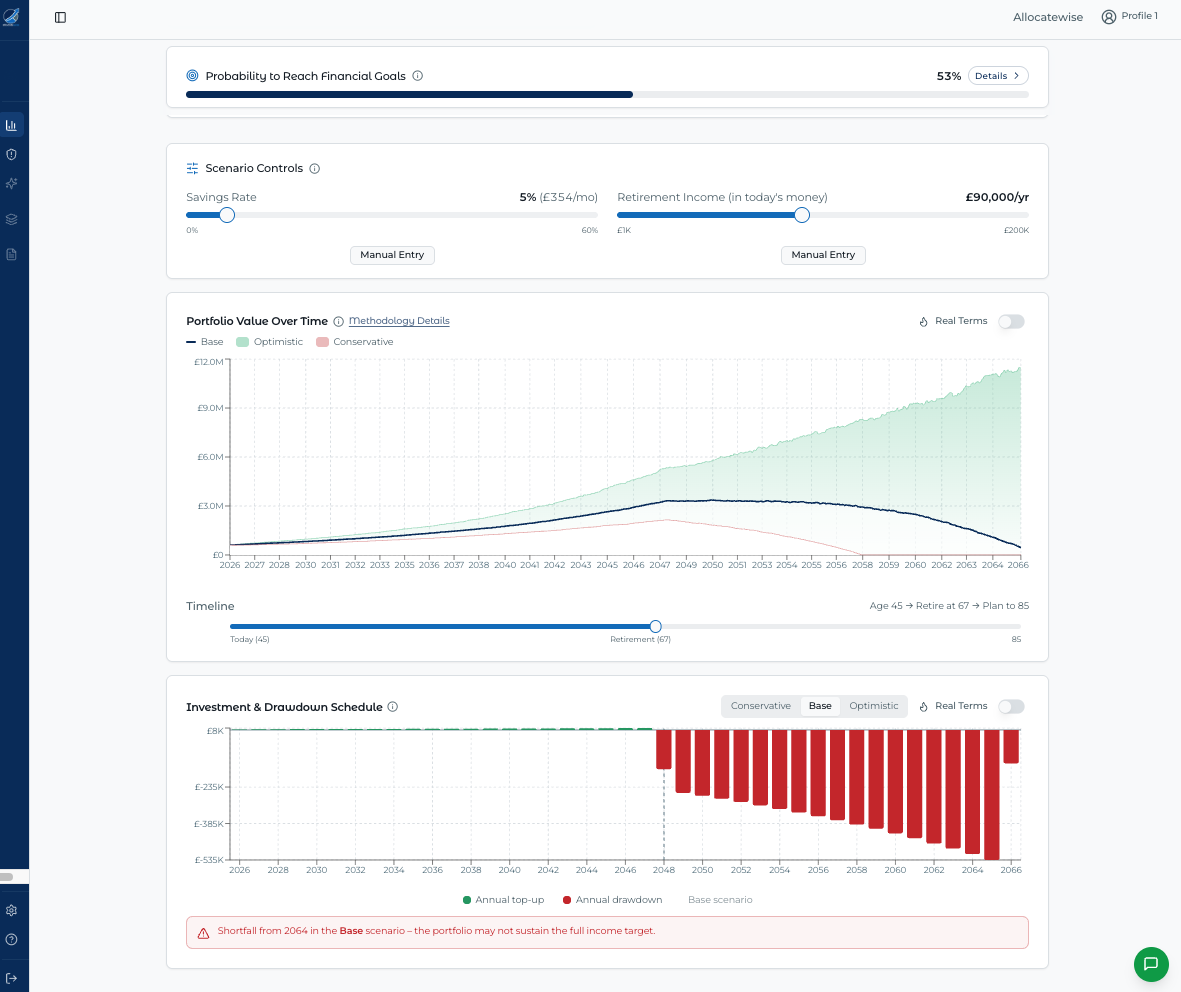Open the settings gear icon
This screenshot has width=1181, height=992.
click(11, 910)
